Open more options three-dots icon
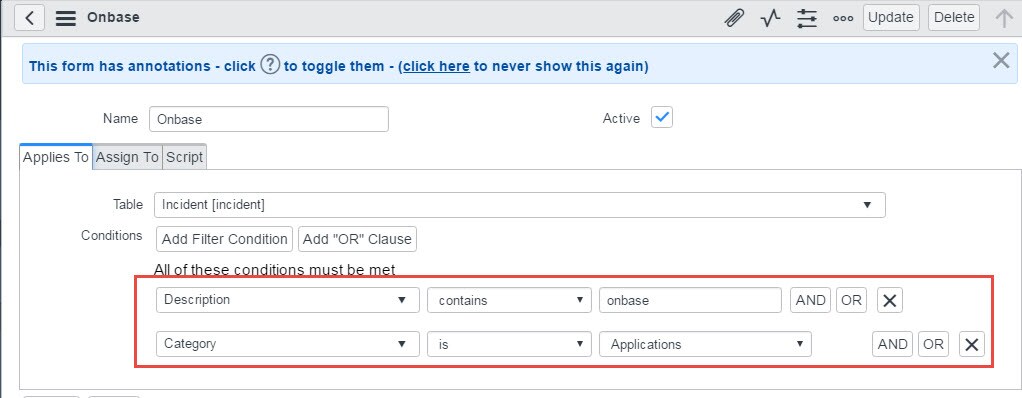This screenshot has height=398, width=1022. [x=843, y=18]
